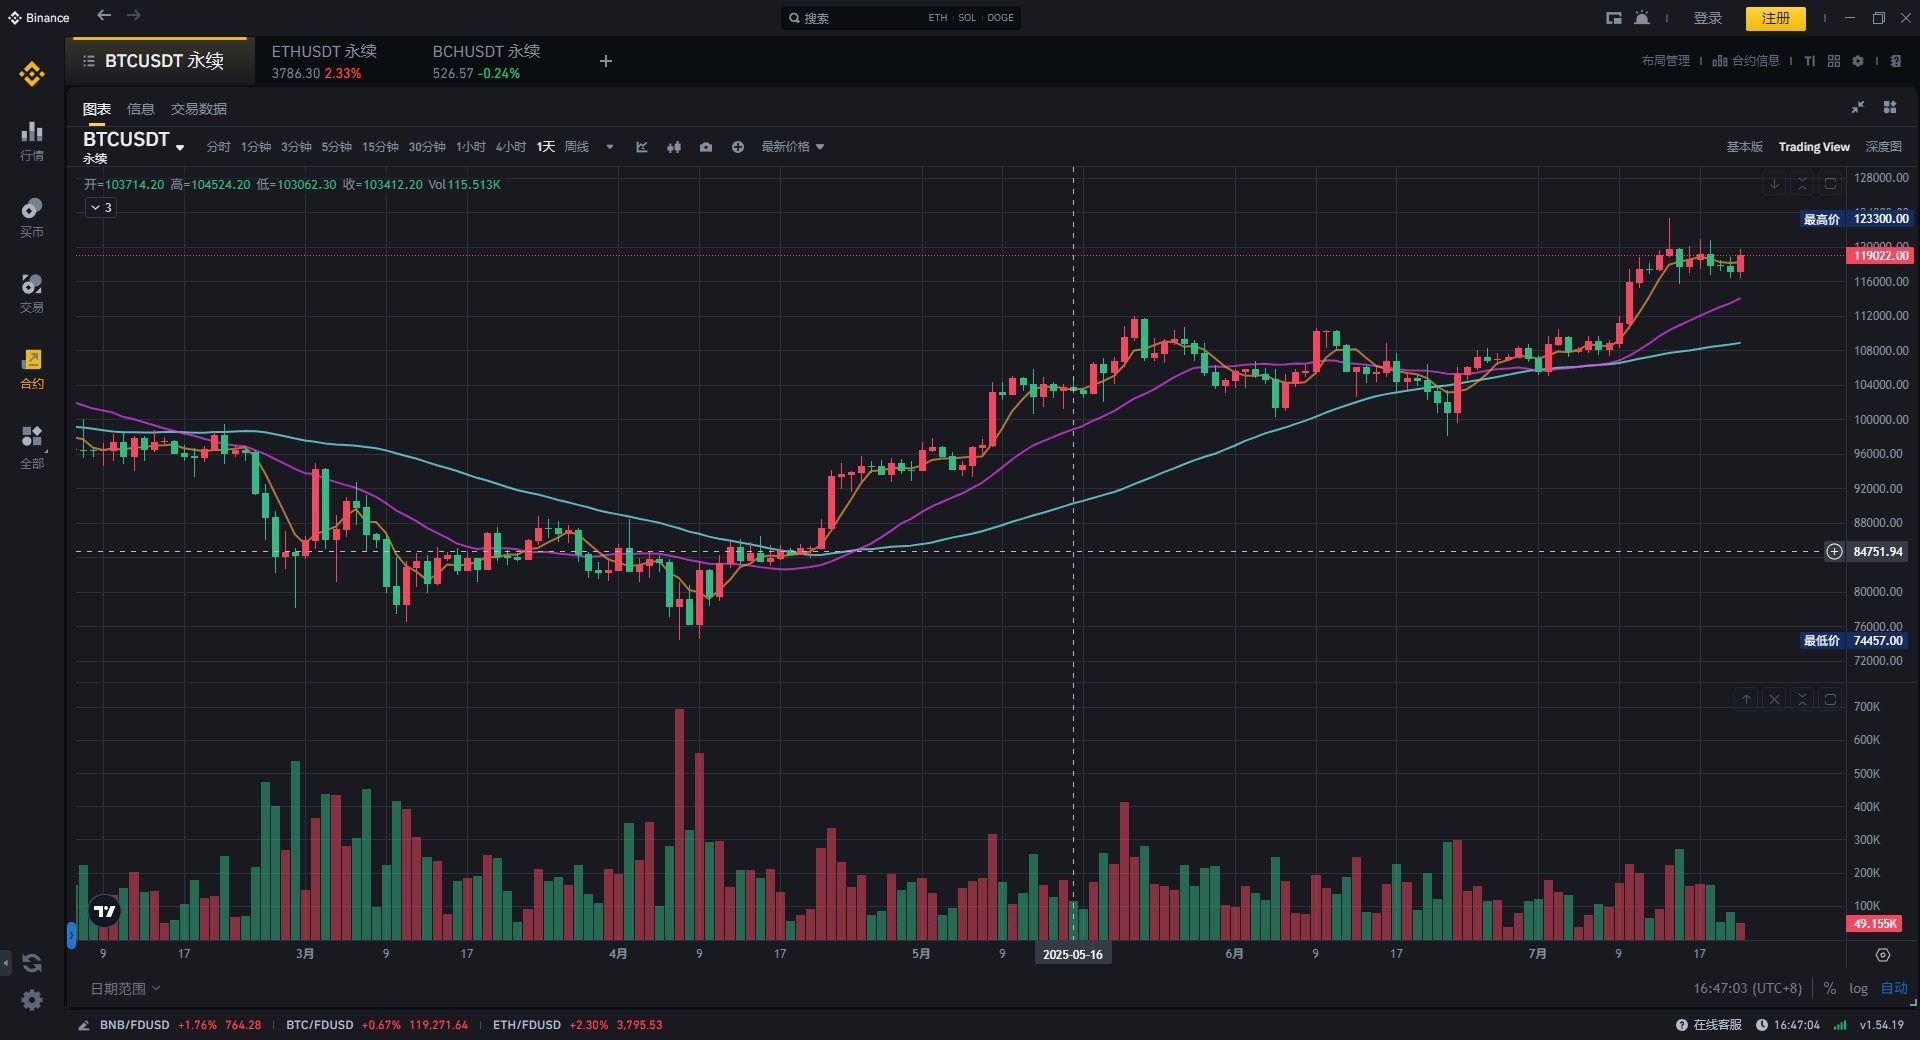Screen dimensions: 1920x1040
Task: Select the 4小时 timeframe
Action: 510,147
